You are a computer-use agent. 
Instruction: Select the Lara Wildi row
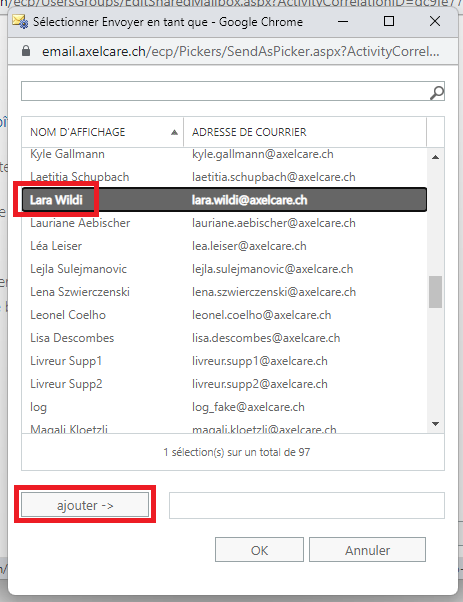224,200
